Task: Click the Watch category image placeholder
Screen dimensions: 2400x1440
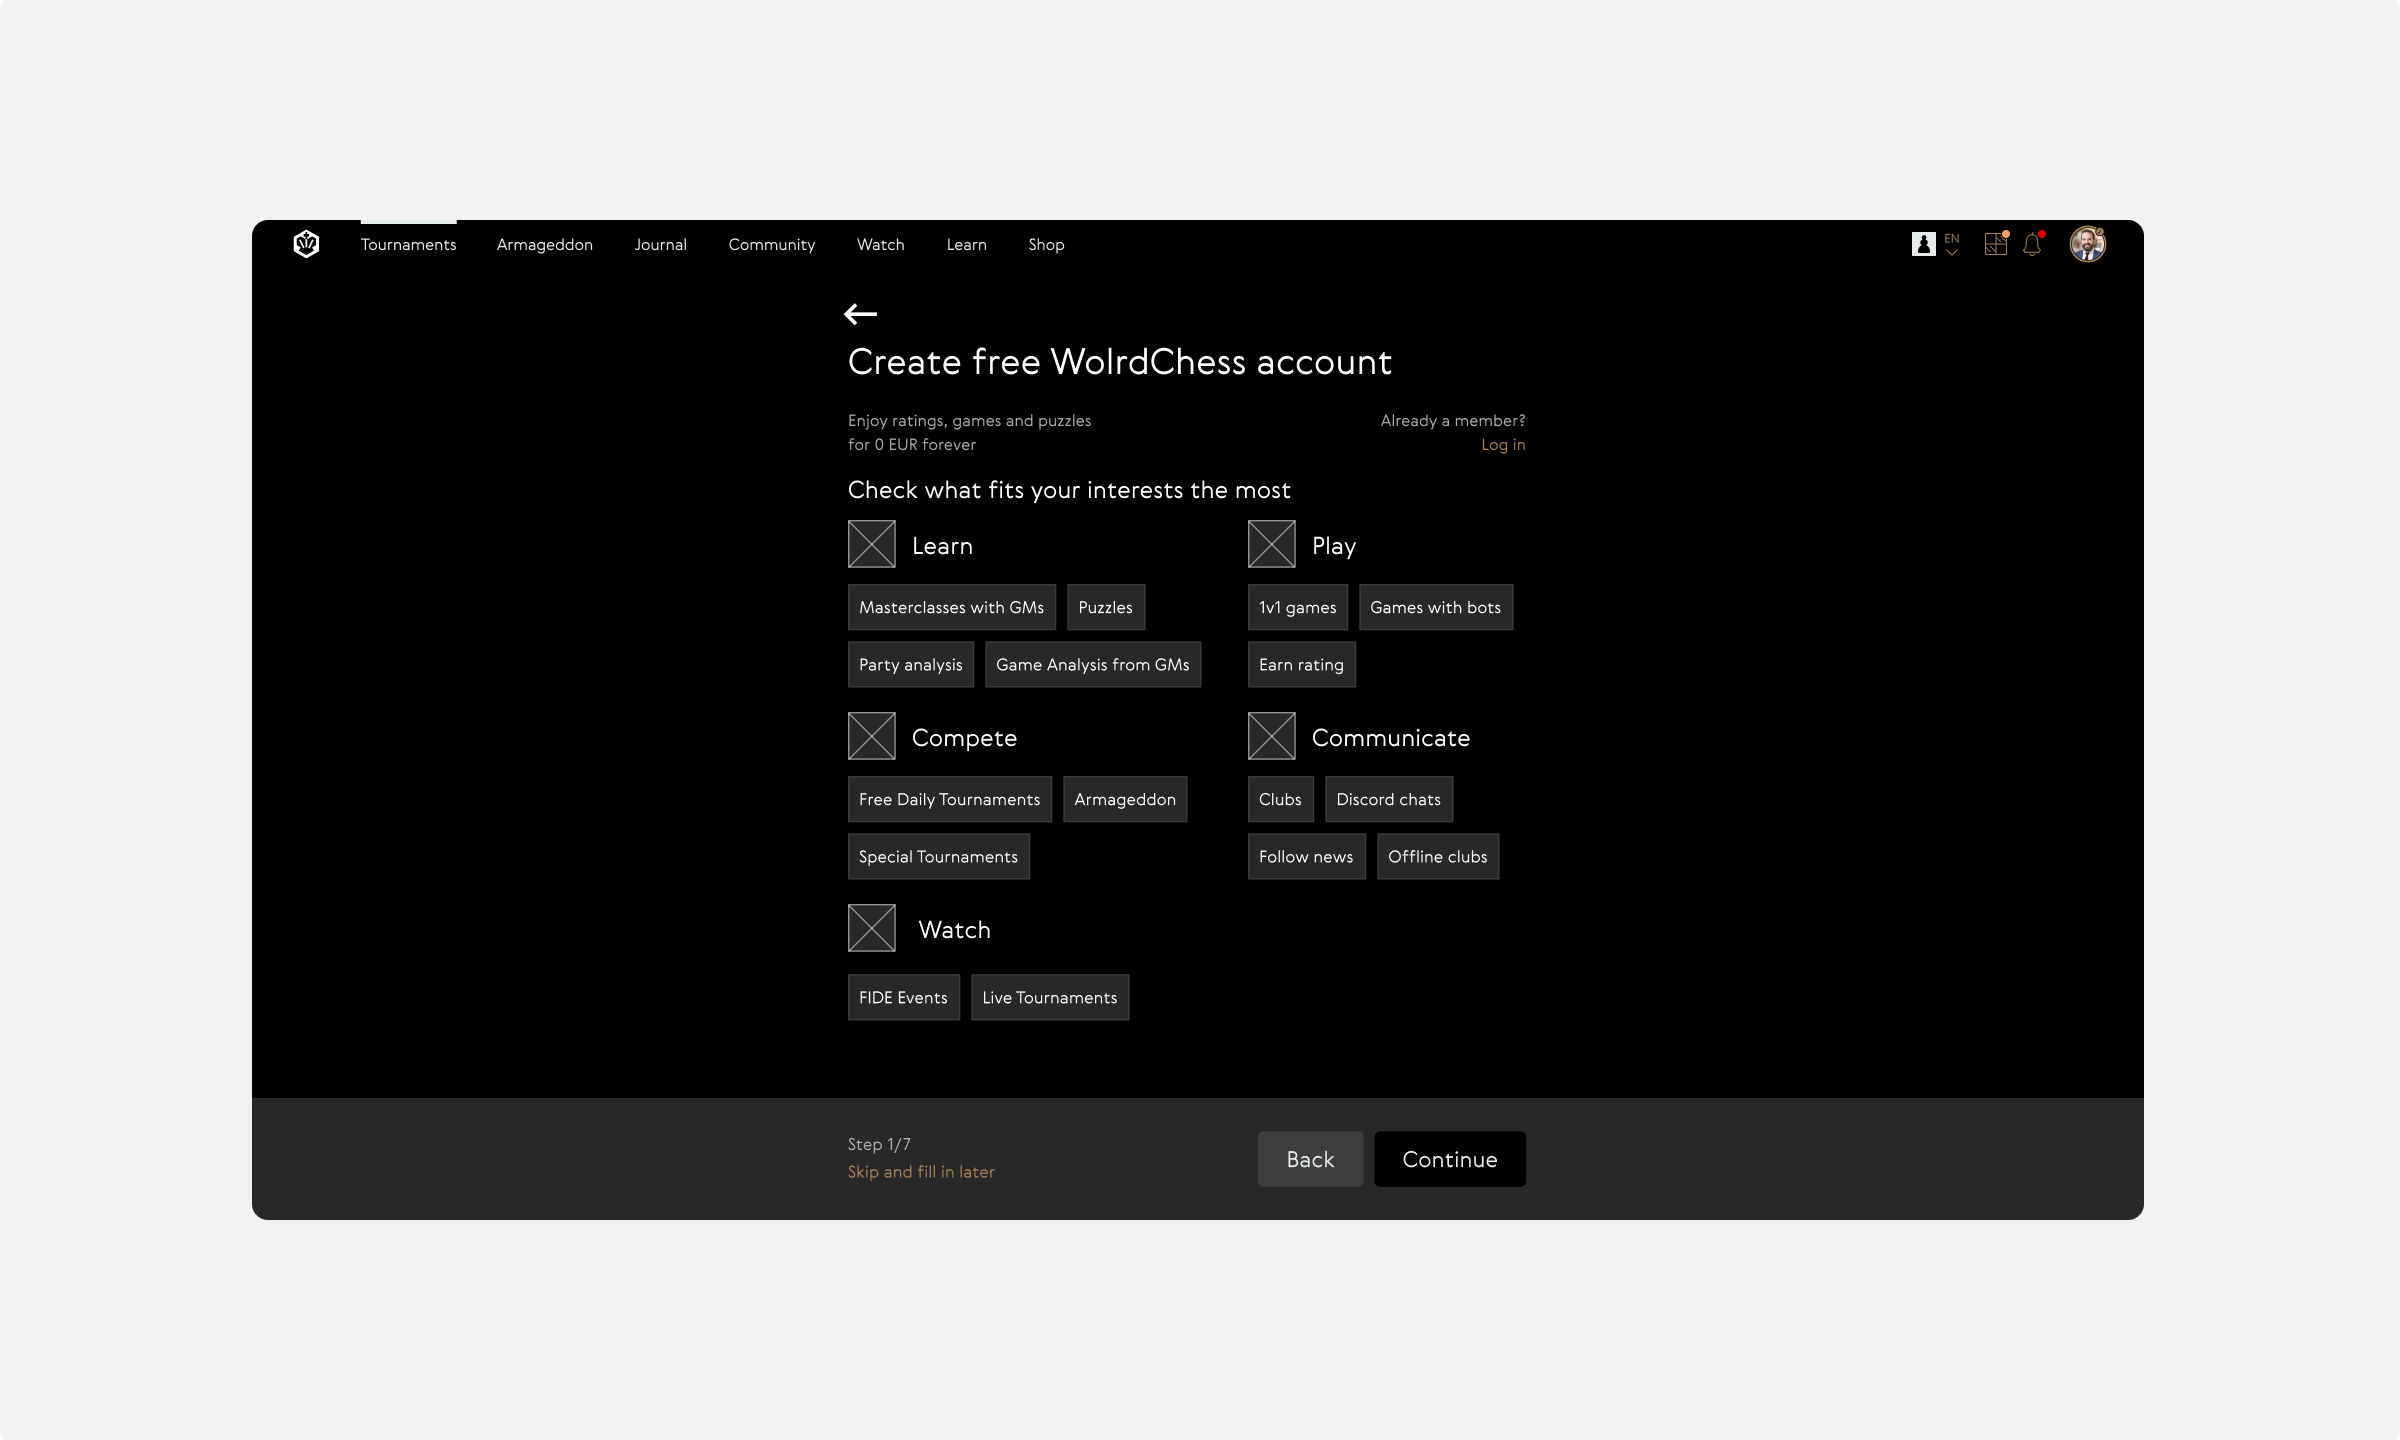Action: click(871, 928)
